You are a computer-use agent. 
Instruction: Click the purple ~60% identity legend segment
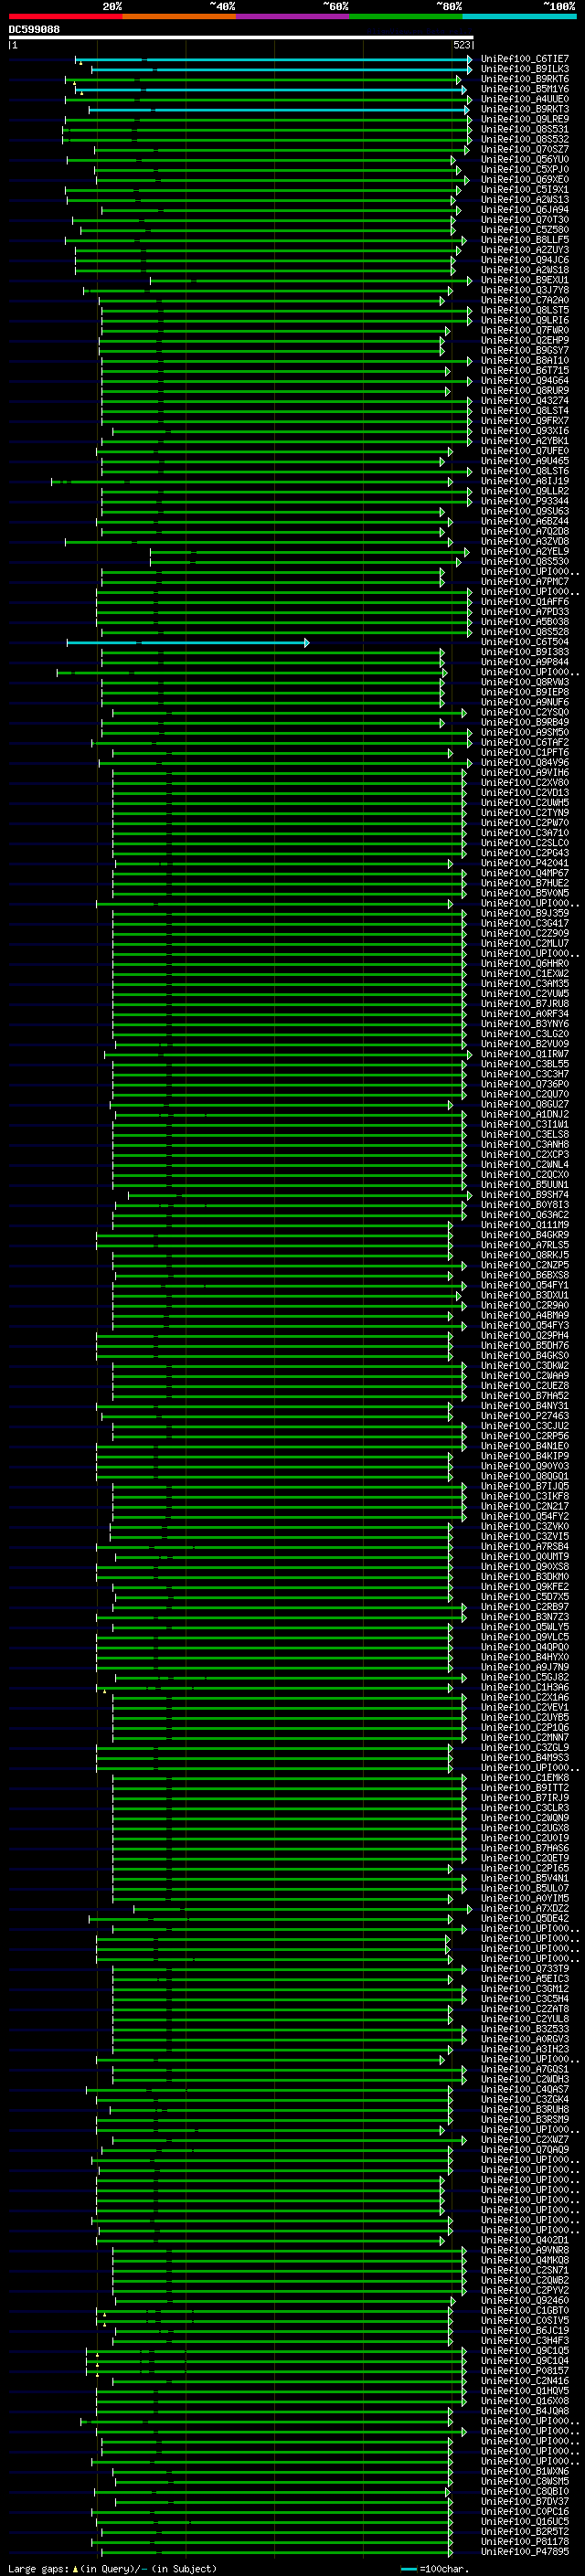pos(293,16)
